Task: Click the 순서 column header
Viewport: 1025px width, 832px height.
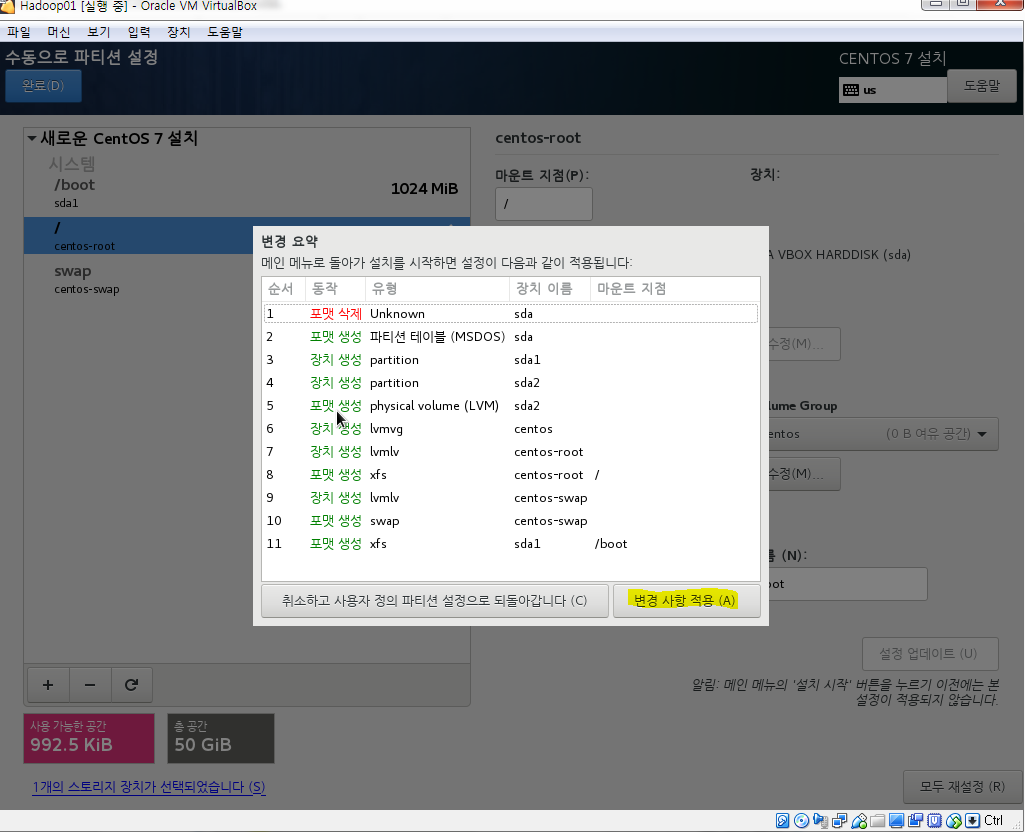Action: [x=283, y=289]
